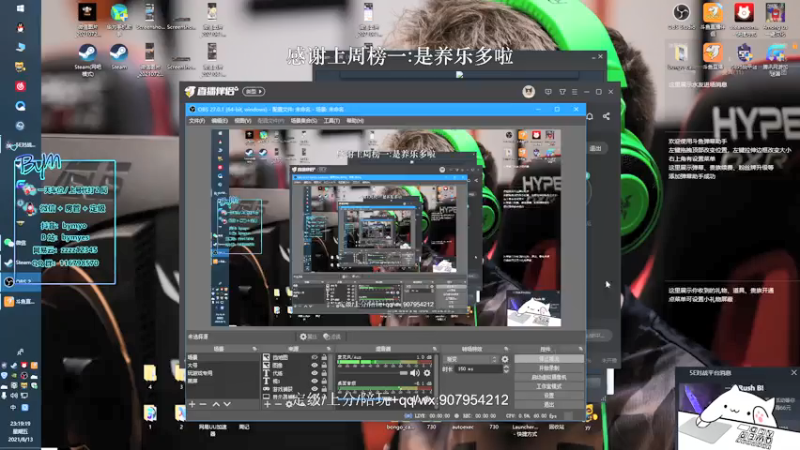Pop out the Scenes dock panel
800x450 pixels.
[x=254, y=349]
